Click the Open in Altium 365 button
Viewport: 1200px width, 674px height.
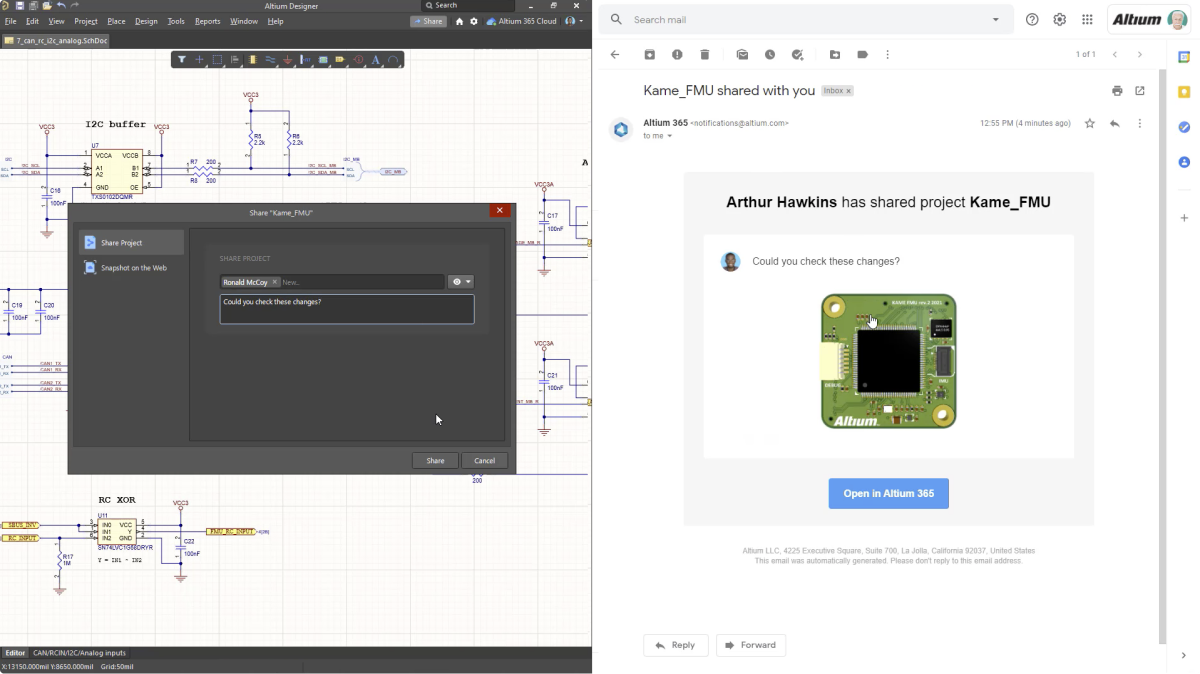(x=888, y=494)
